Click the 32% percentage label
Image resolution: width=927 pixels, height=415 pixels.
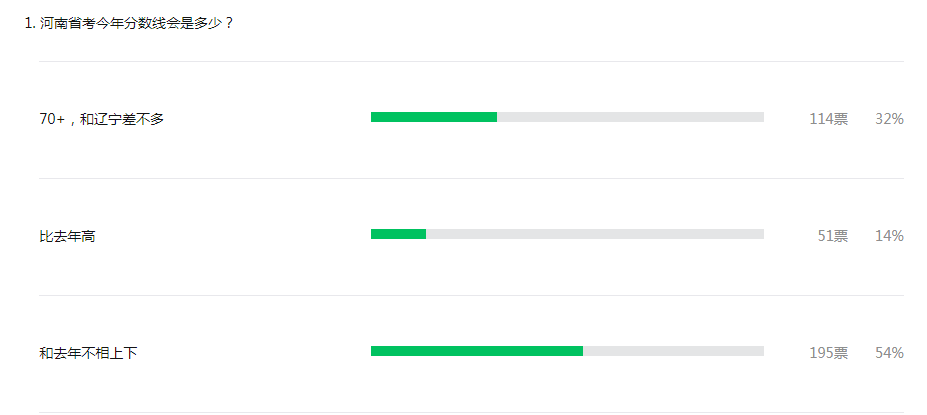(x=889, y=119)
